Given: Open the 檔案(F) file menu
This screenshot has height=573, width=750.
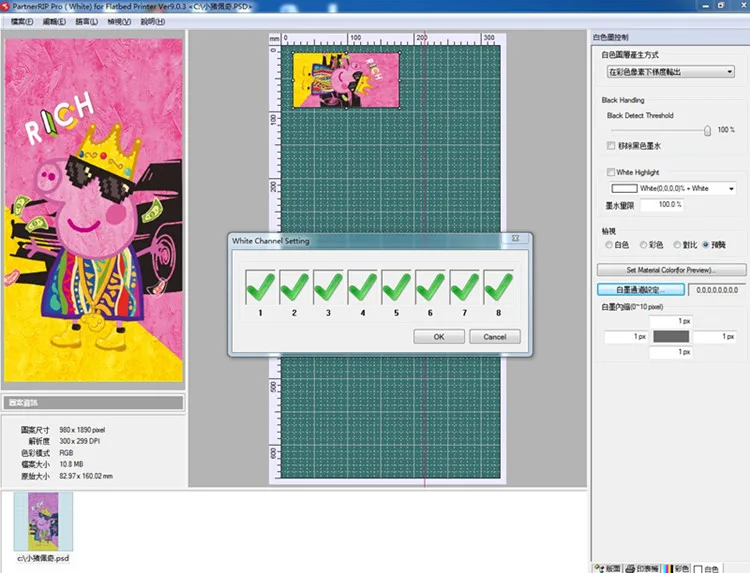Looking at the screenshot, I should tap(22, 22).
